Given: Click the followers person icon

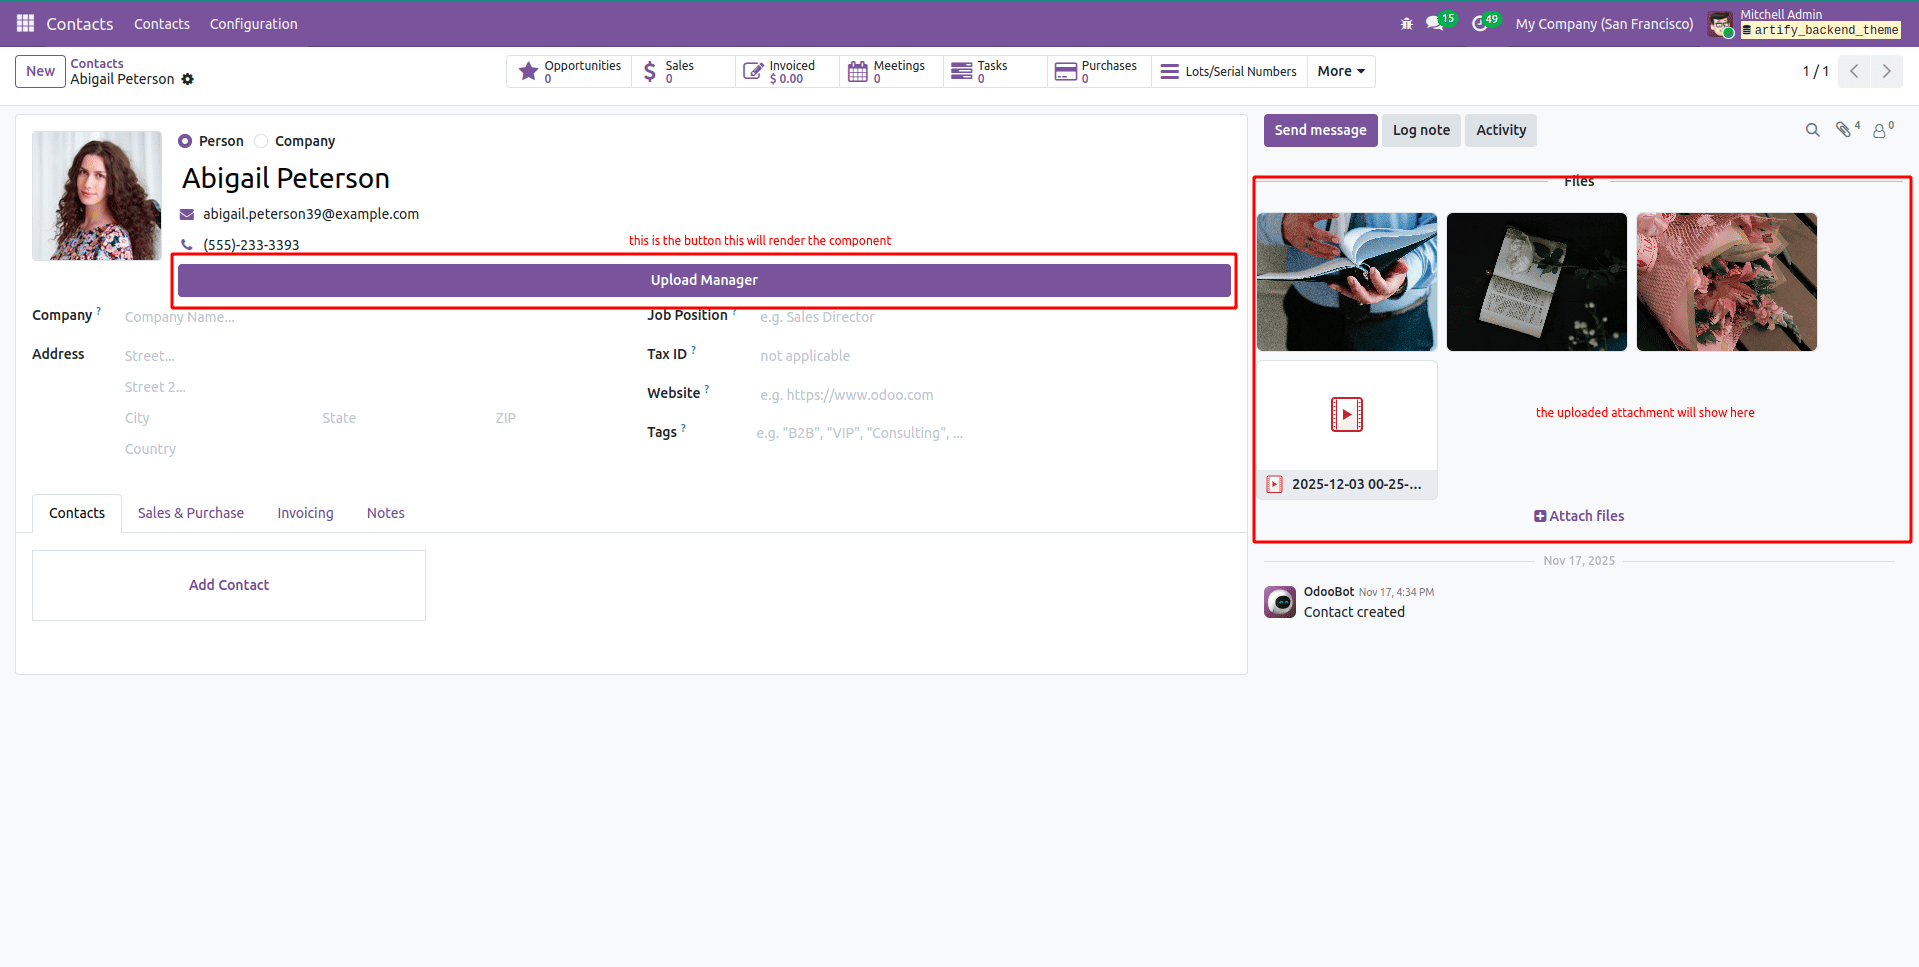Looking at the screenshot, I should [1880, 130].
